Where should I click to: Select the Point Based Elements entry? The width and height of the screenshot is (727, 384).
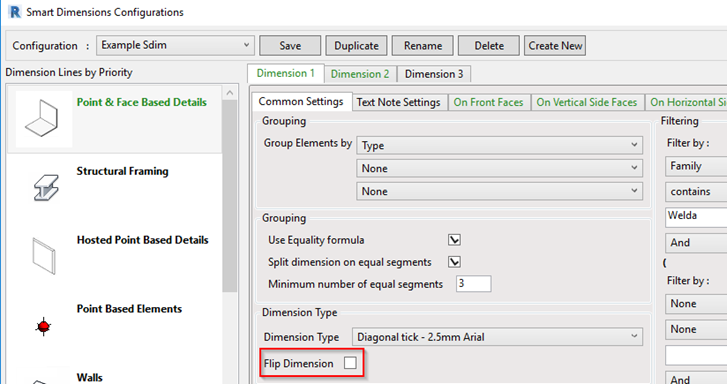pos(114,326)
